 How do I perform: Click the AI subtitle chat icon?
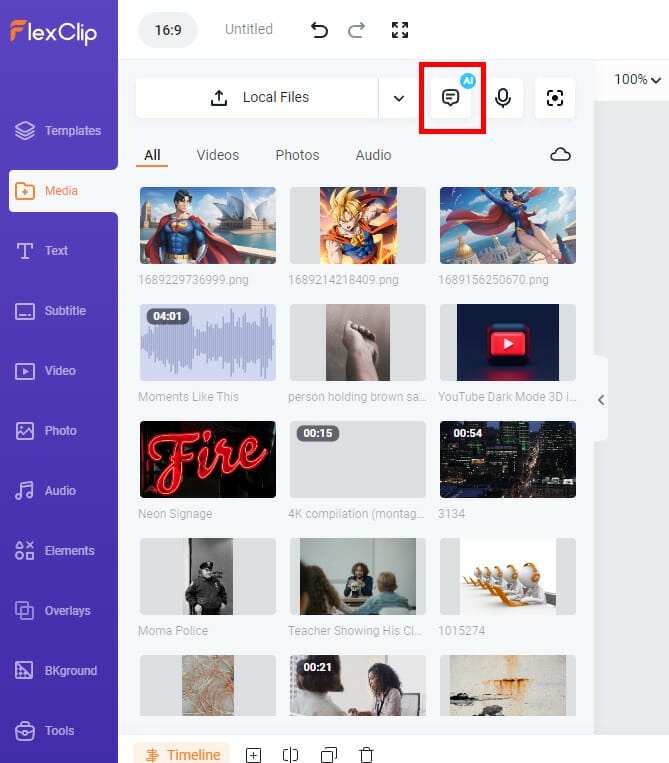pyautogui.click(x=451, y=98)
